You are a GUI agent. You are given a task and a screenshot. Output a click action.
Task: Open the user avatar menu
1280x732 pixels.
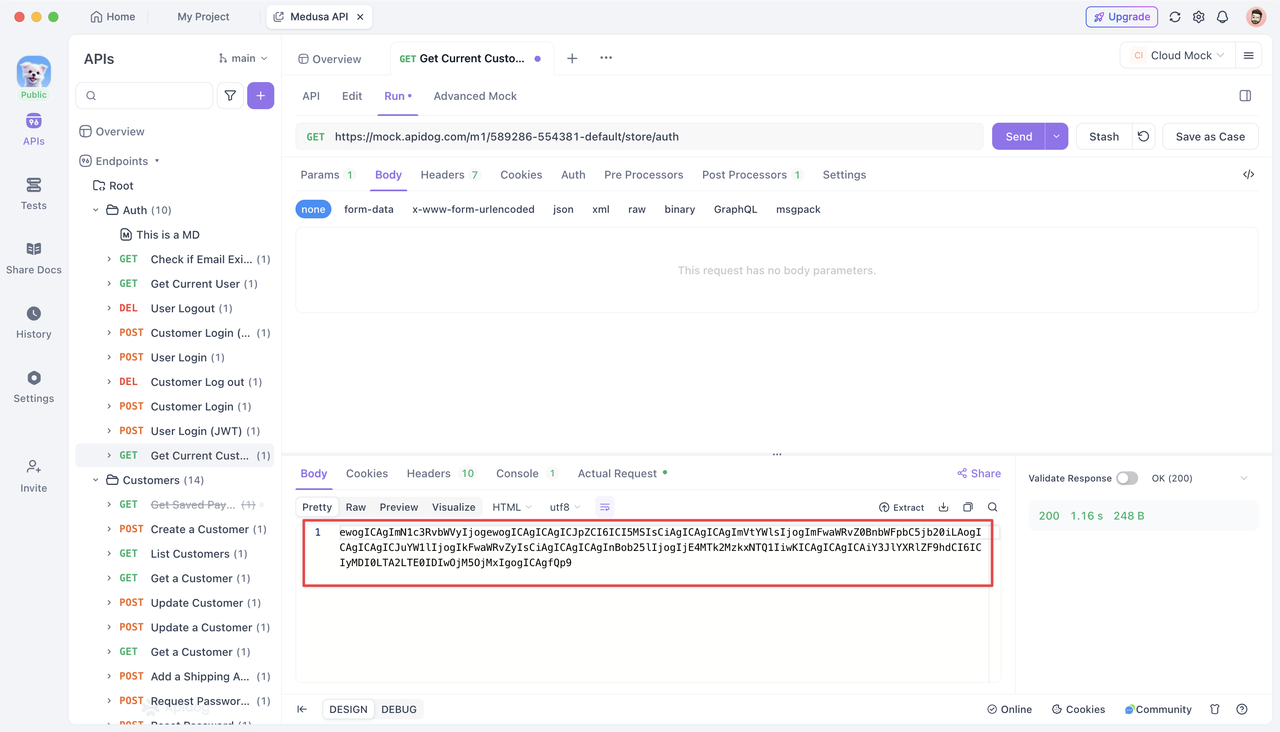(1256, 17)
